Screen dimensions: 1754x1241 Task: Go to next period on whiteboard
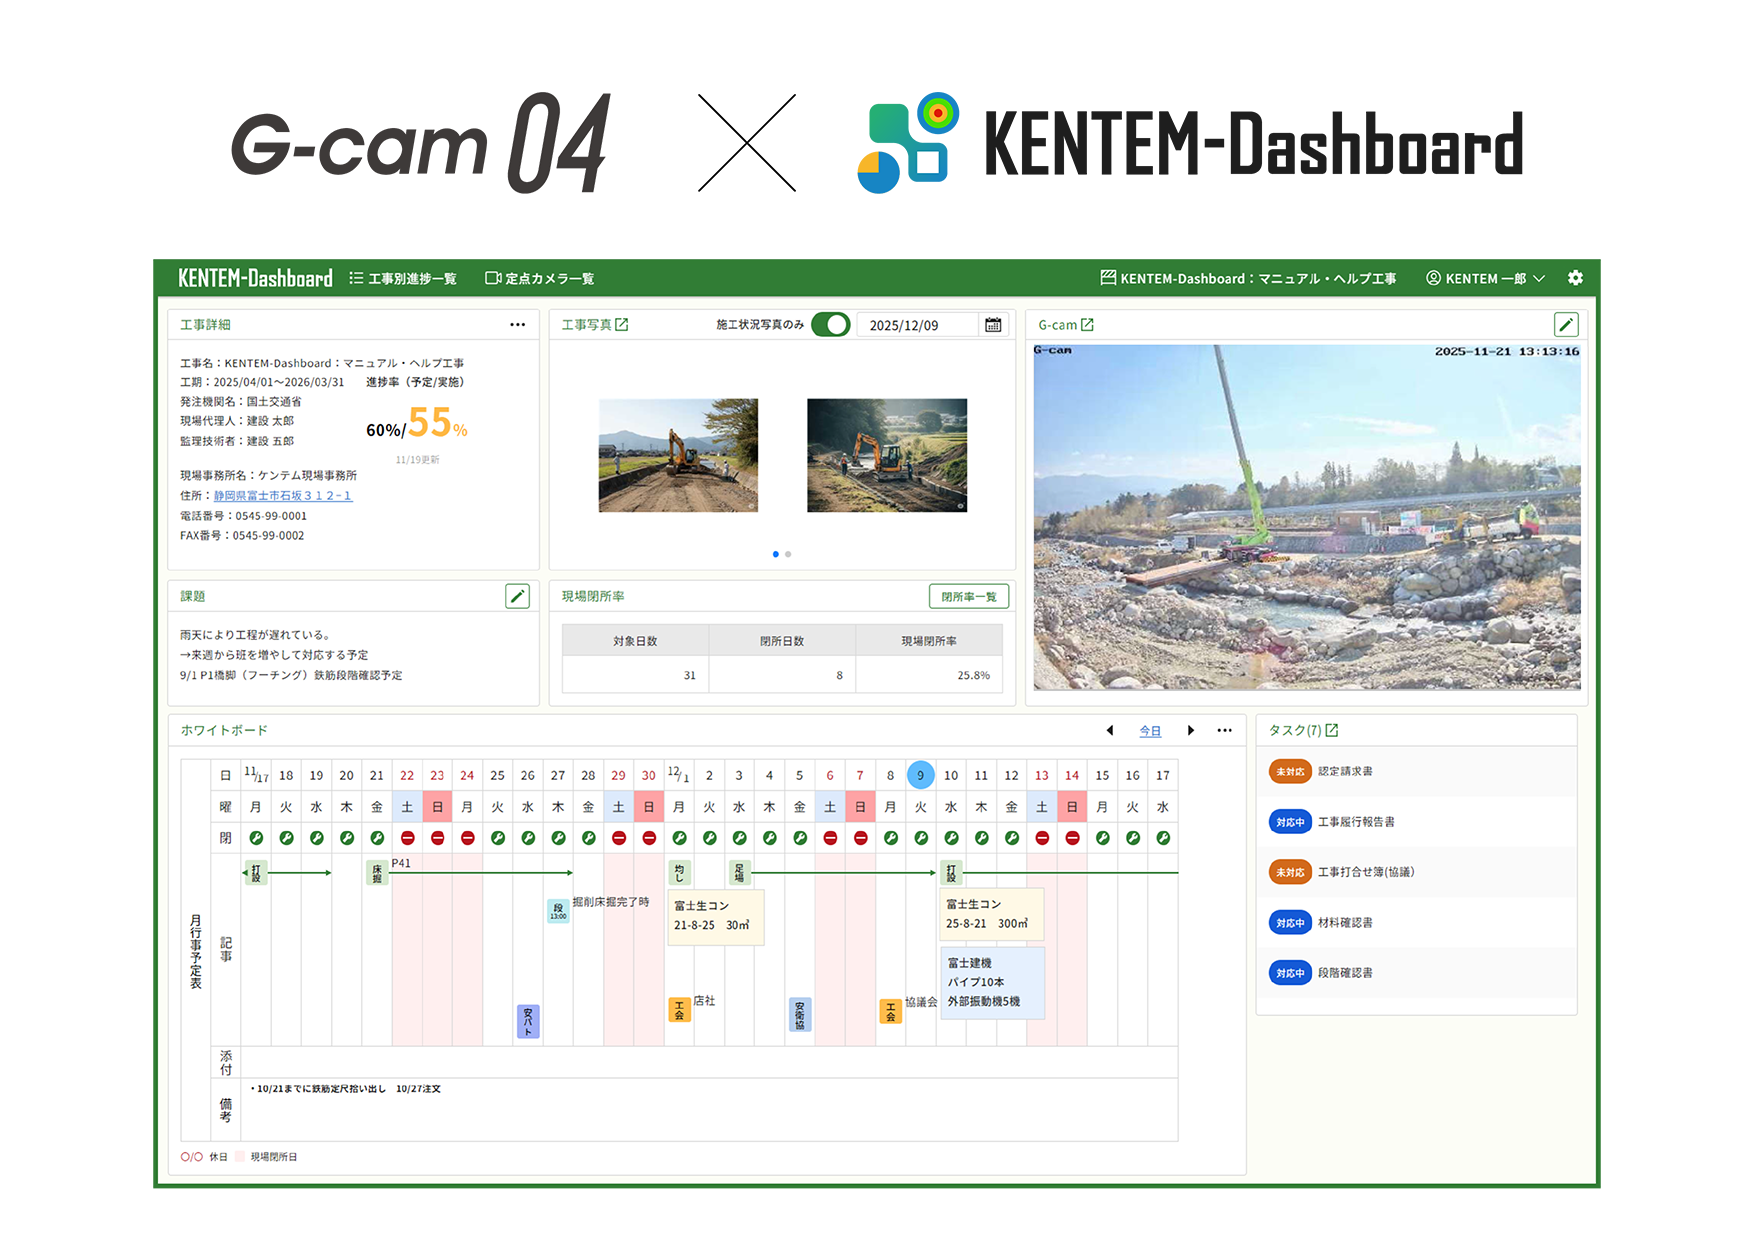tap(1190, 731)
